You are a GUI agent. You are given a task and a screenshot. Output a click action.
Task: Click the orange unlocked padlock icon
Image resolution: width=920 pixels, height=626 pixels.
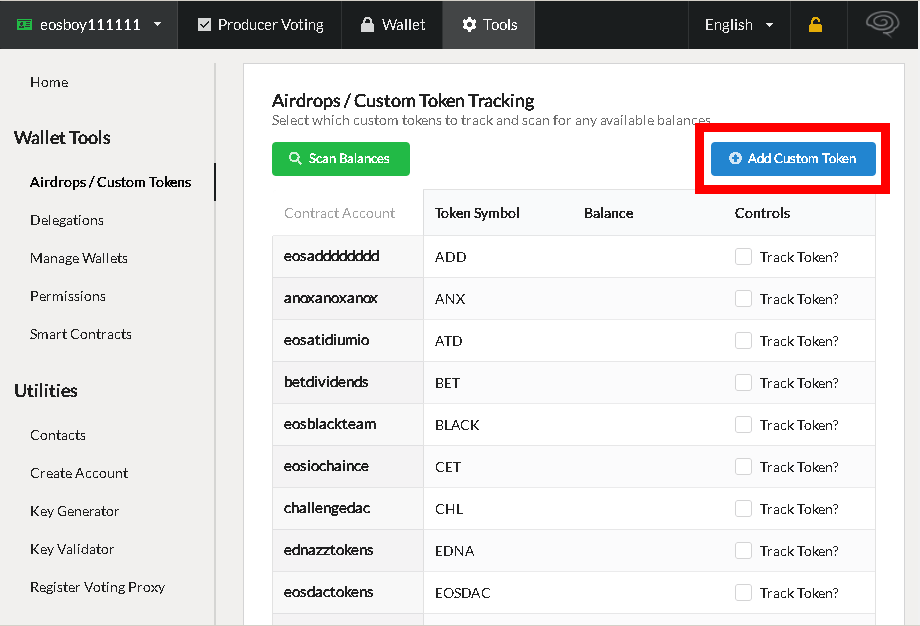[816, 25]
